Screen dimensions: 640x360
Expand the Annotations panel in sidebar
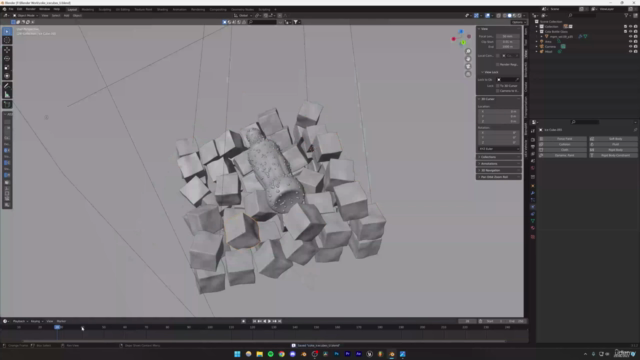pos(499,164)
